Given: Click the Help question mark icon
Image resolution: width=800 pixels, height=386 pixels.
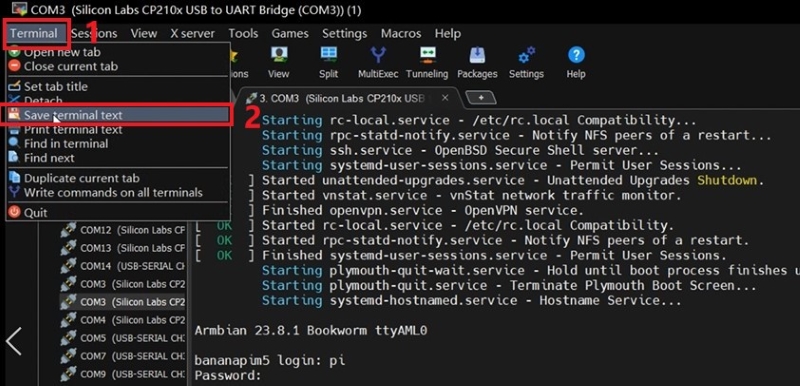Looking at the screenshot, I should pos(576,56).
